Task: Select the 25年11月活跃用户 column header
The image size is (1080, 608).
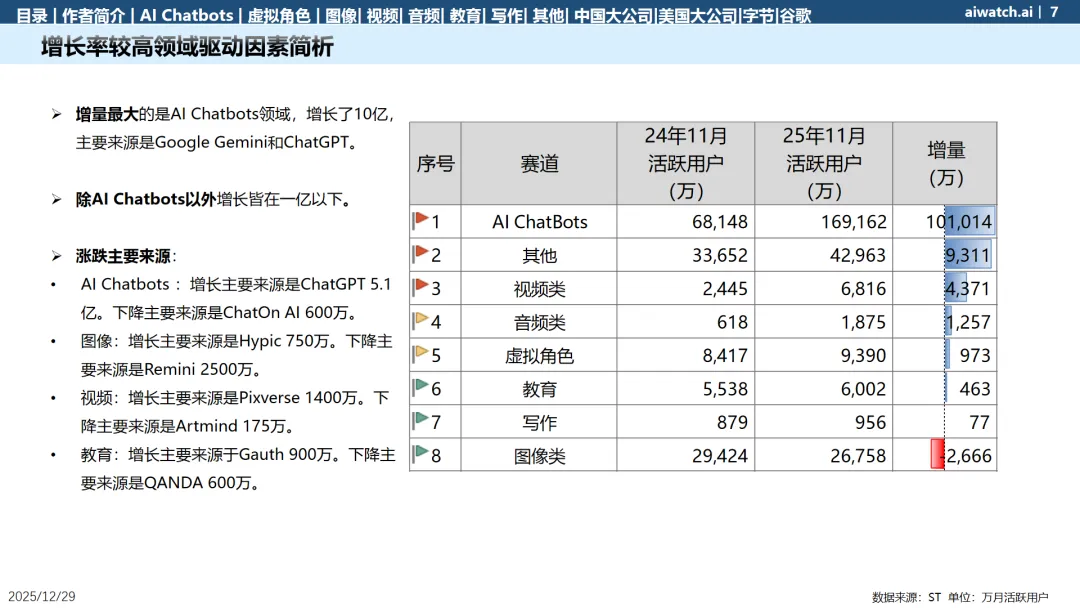Action: tap(824, 164)
